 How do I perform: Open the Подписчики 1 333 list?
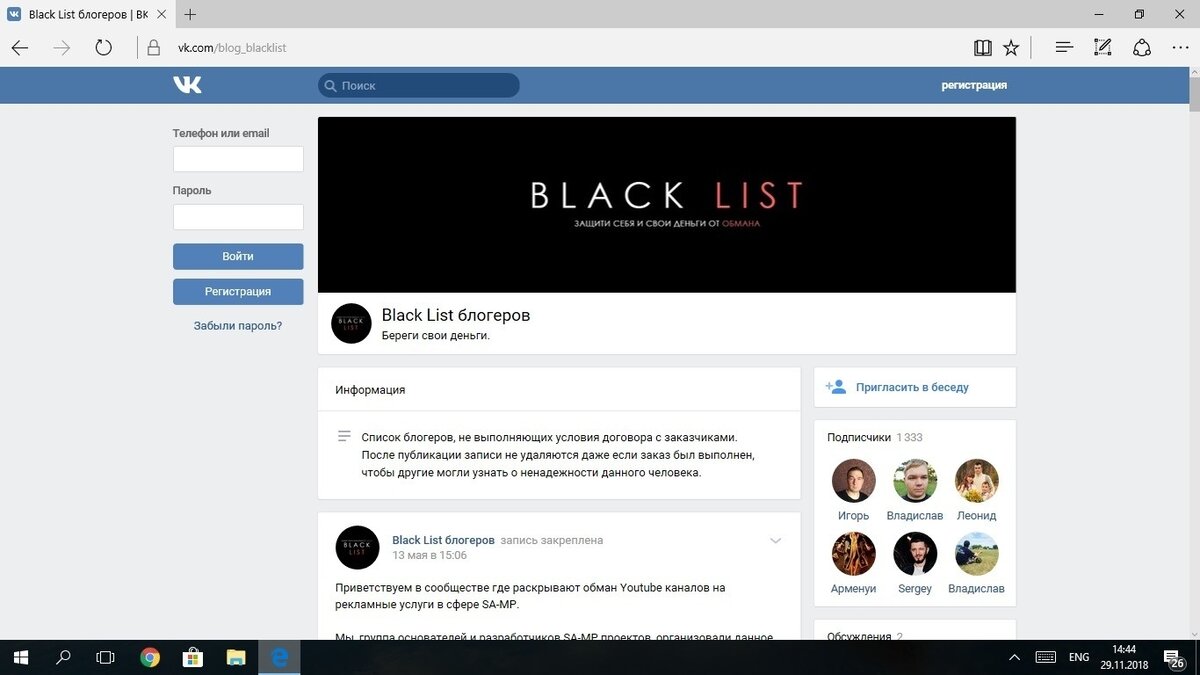click(875, 437)
